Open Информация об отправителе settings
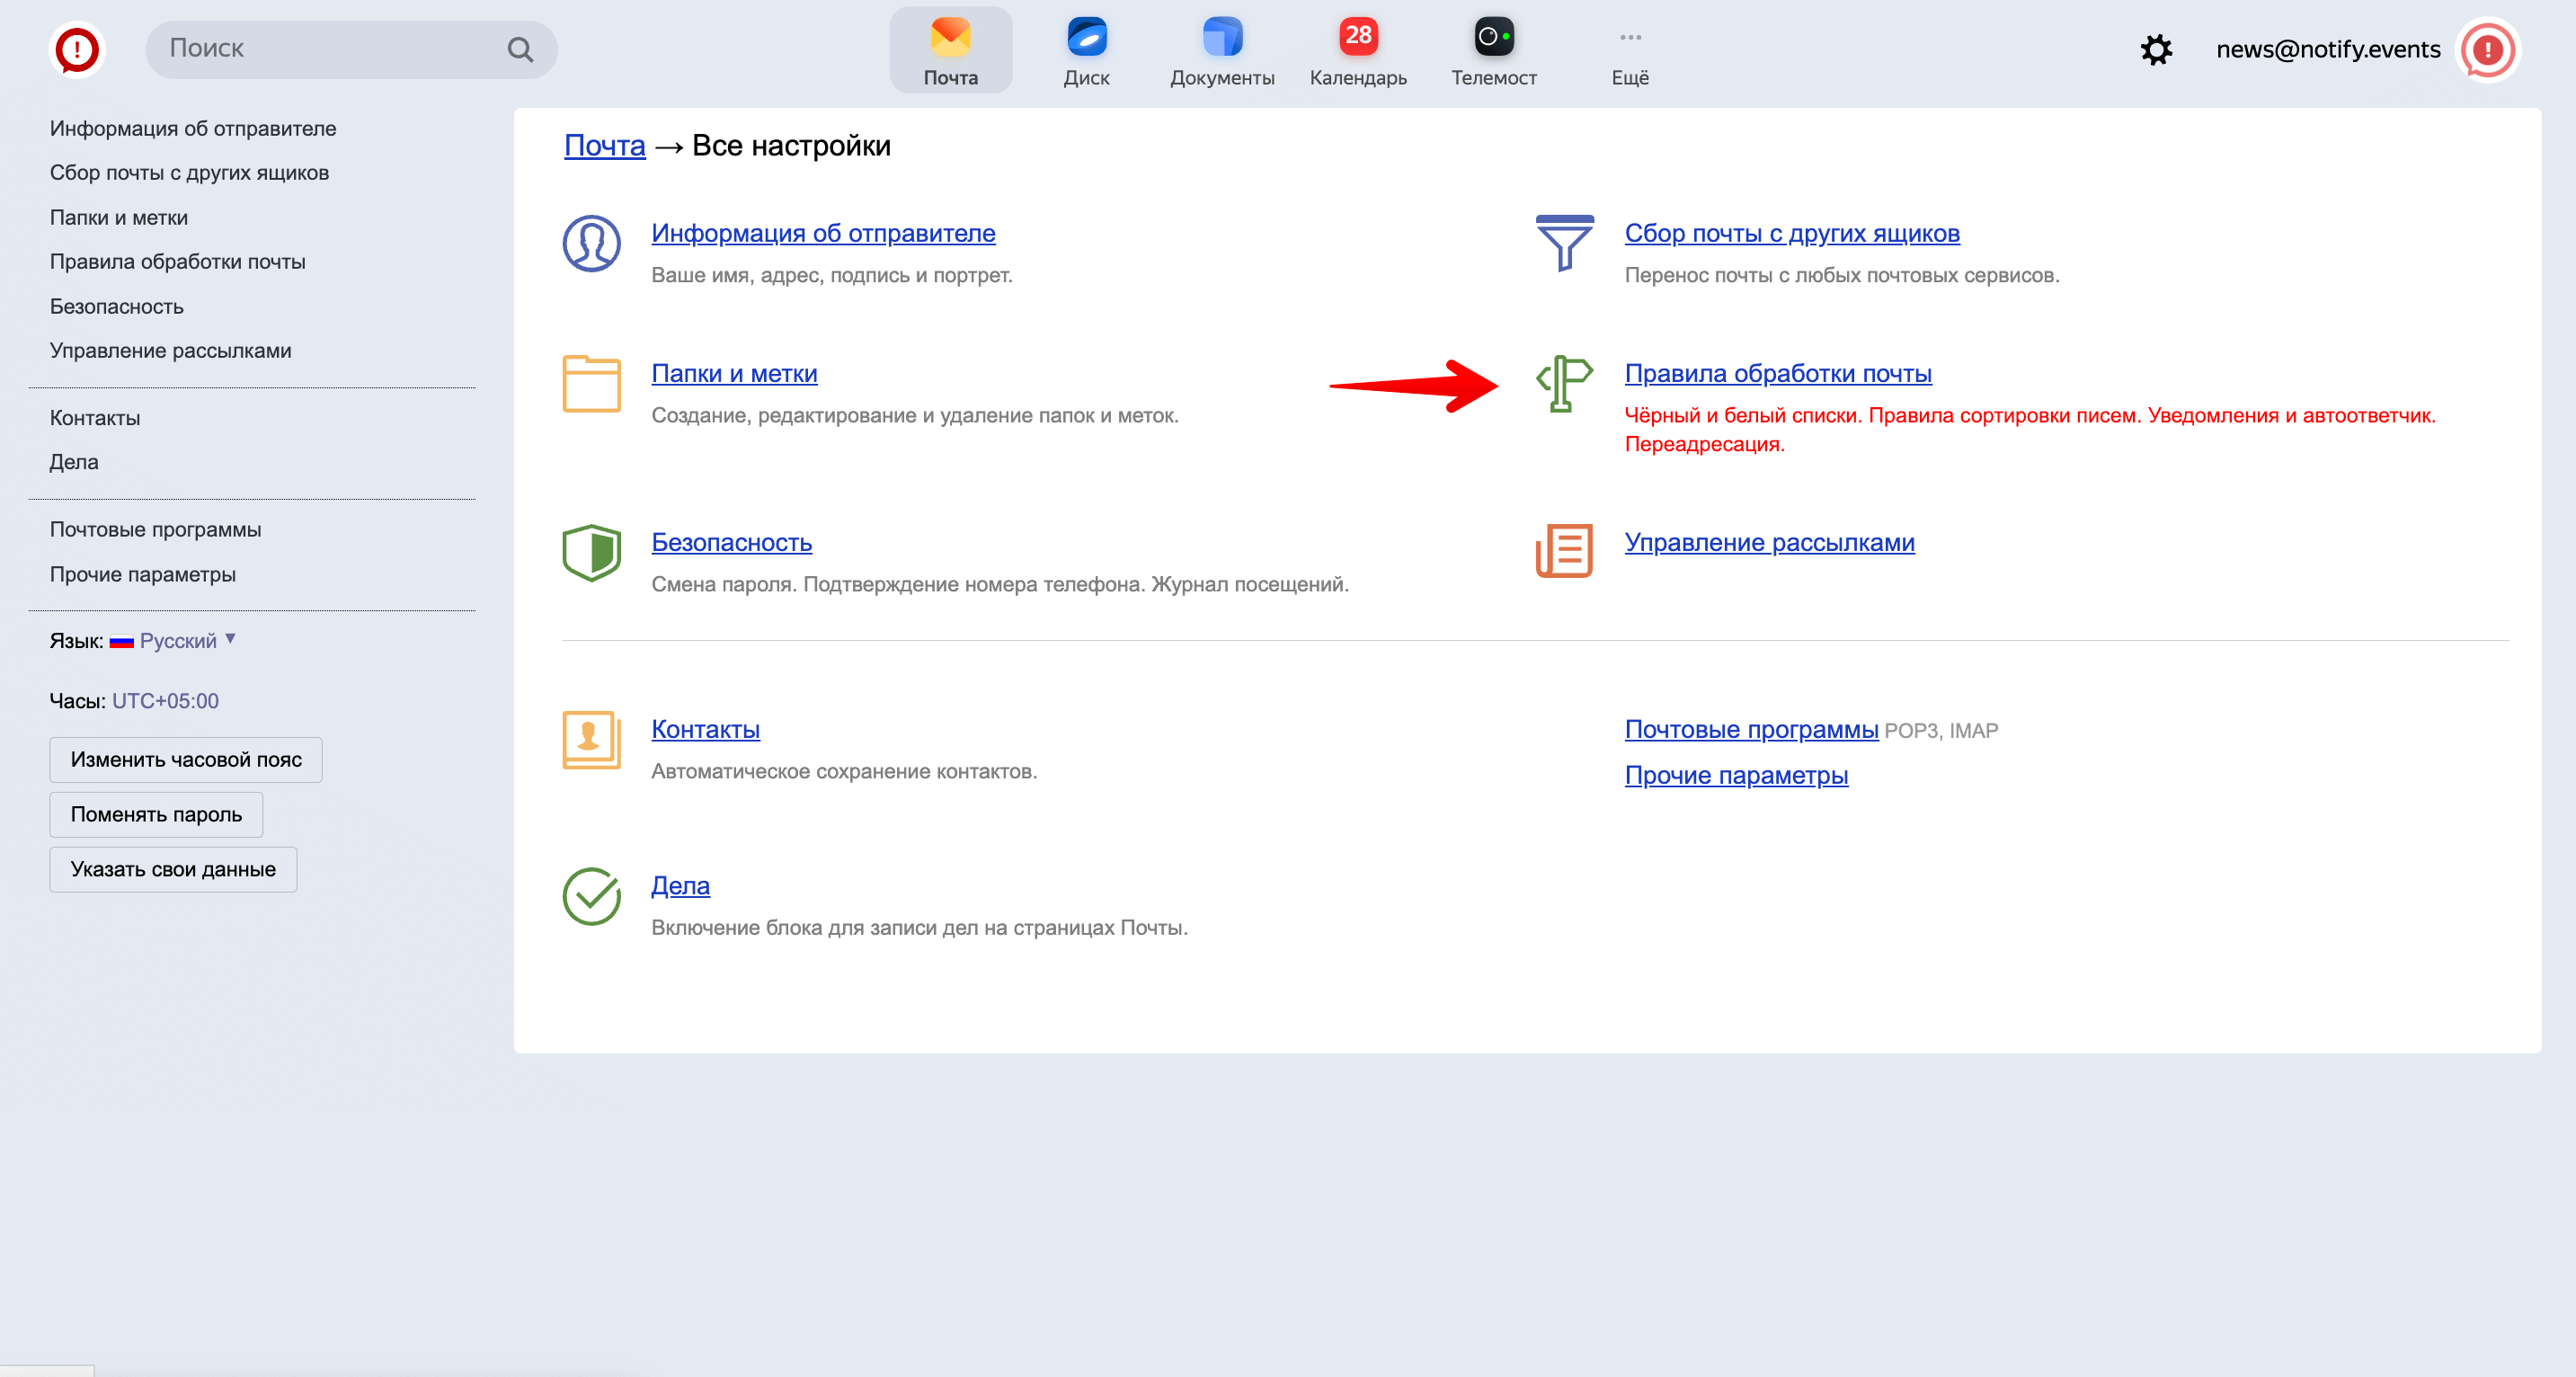The image size is (2576, 1377). 823,232
